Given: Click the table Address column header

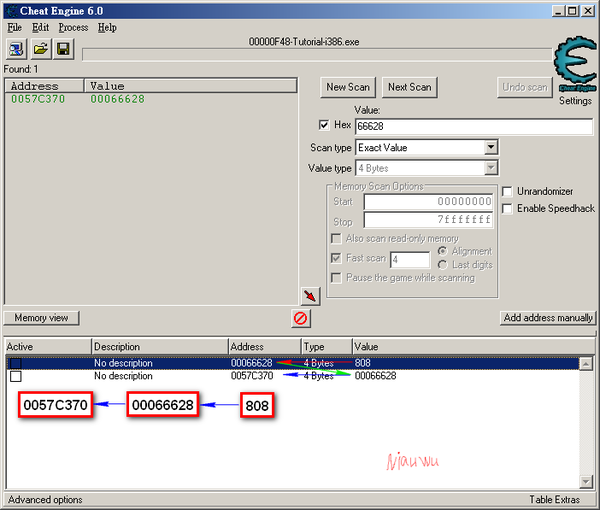Looking at the screenshot, I should click(265, 347).
